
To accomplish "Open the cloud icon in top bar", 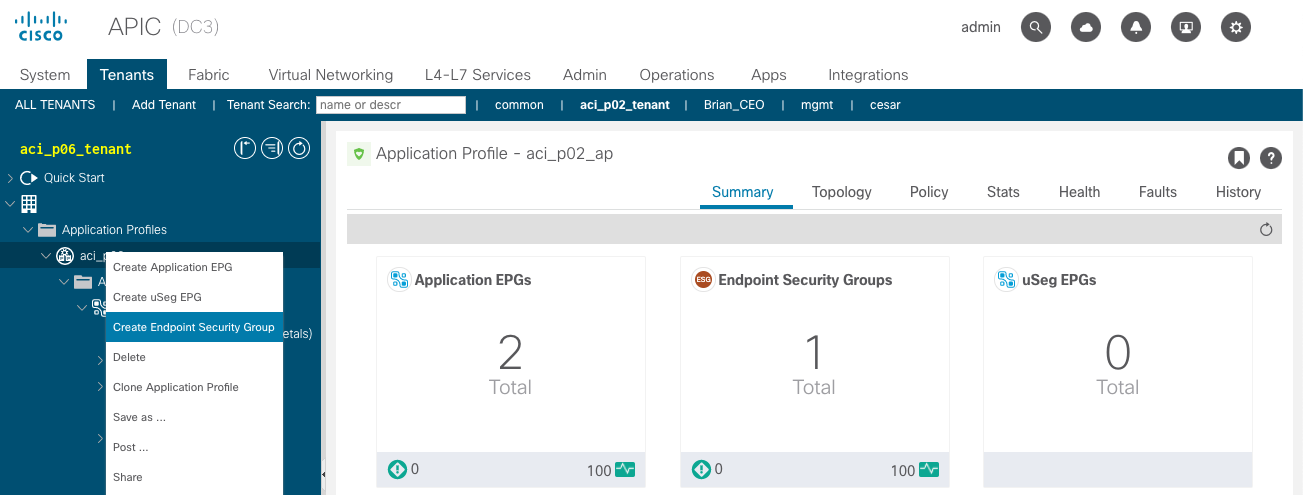I will [1086, 27].
